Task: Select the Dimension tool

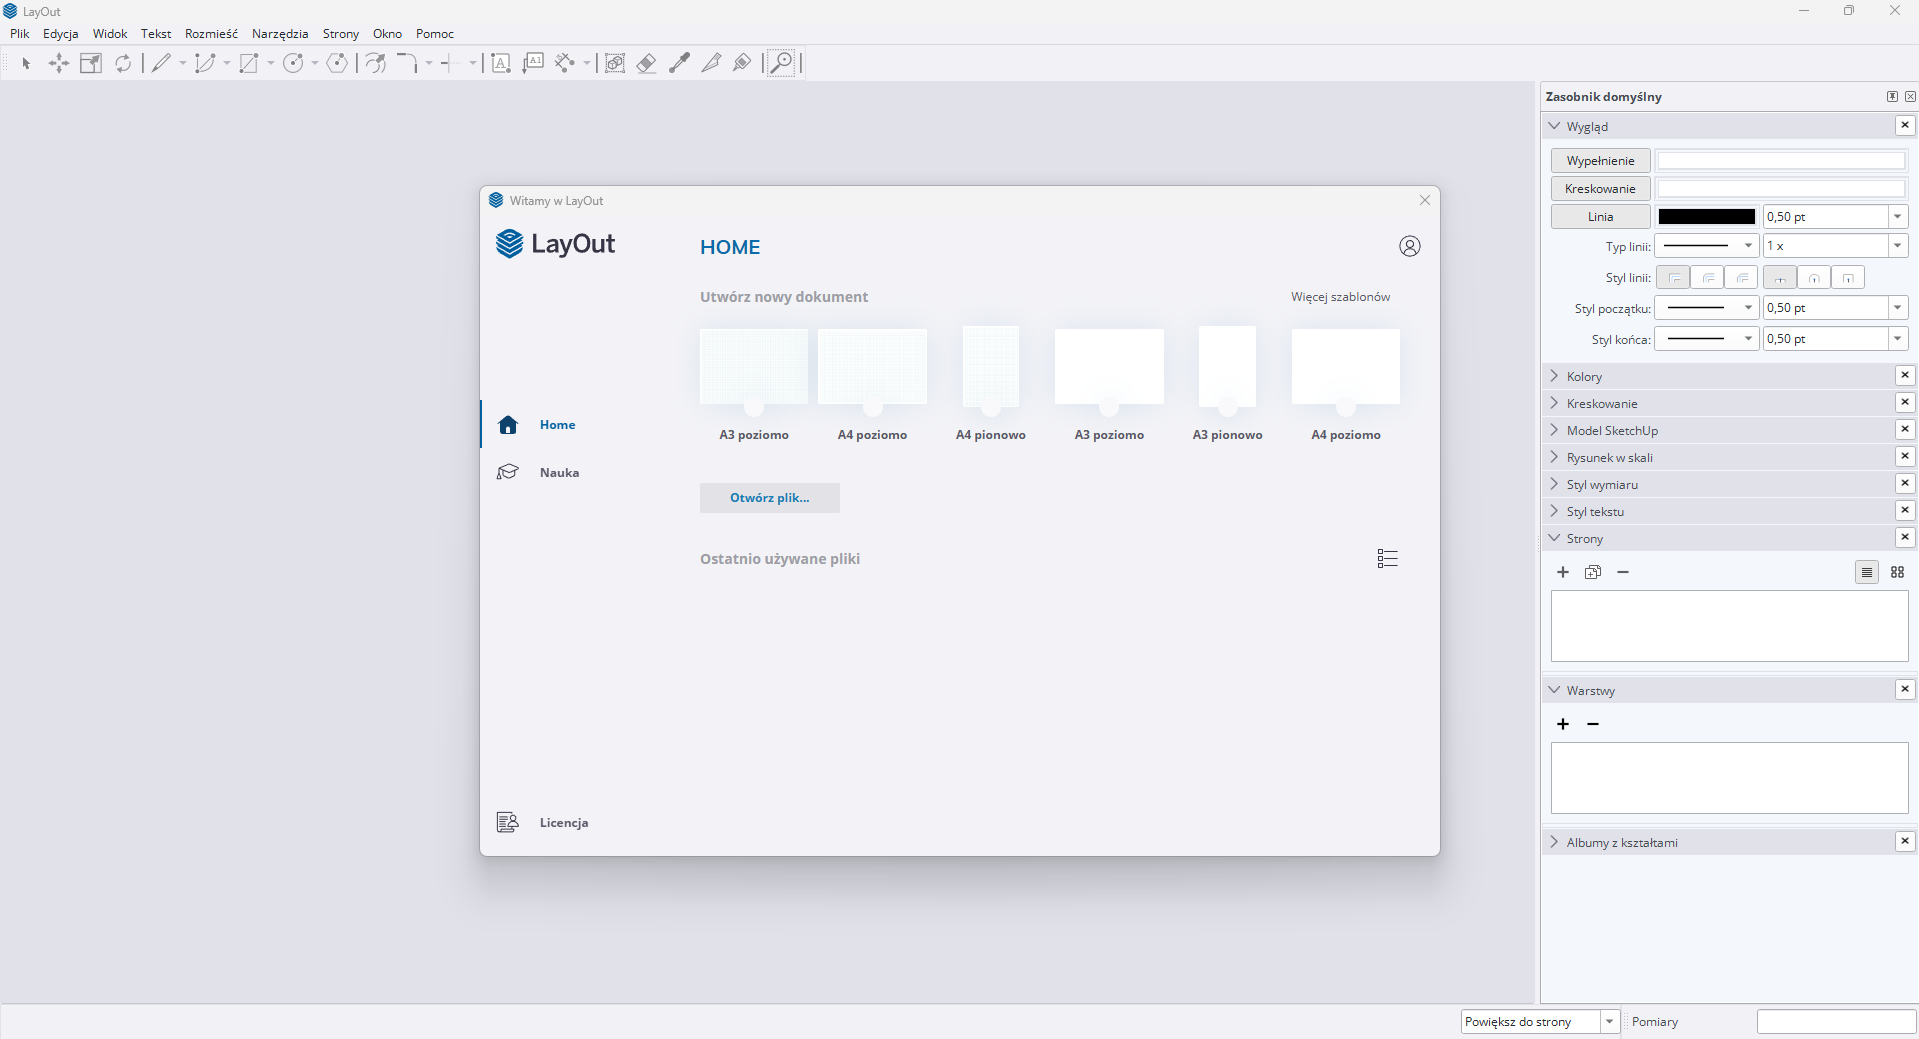Action: tap(565, 63)
